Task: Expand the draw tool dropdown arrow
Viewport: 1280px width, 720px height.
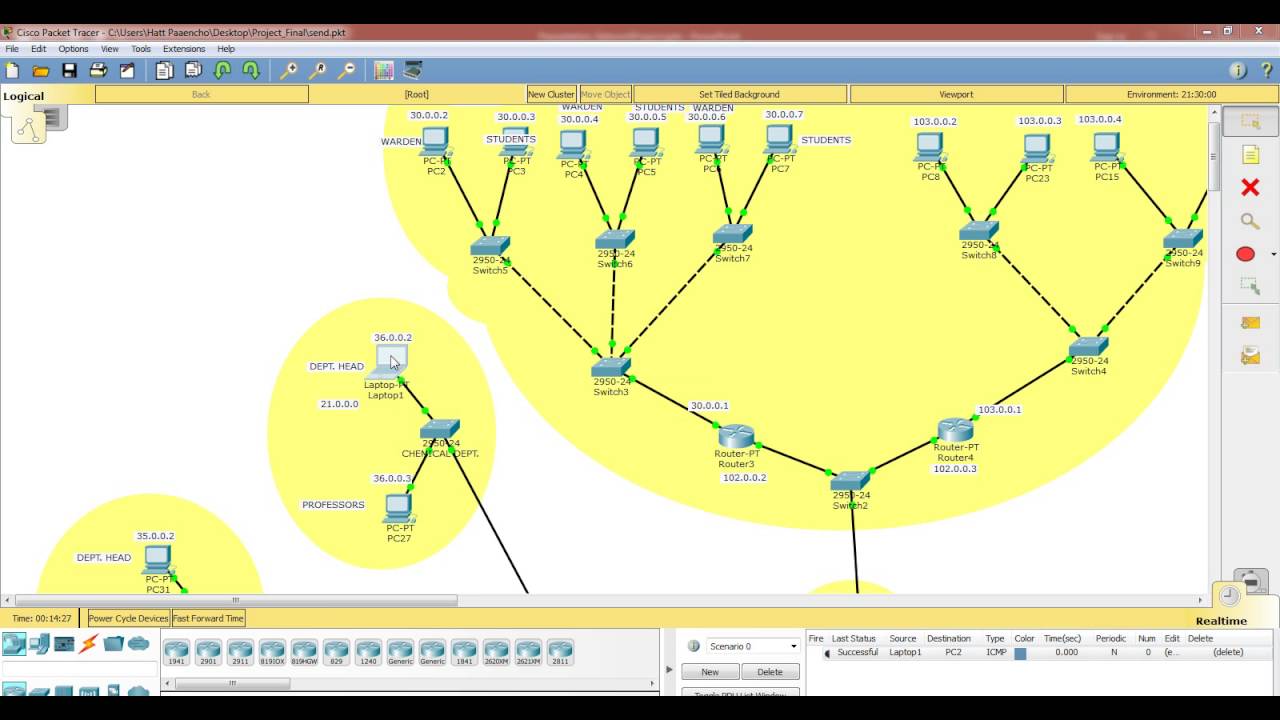Action: 1273,254
